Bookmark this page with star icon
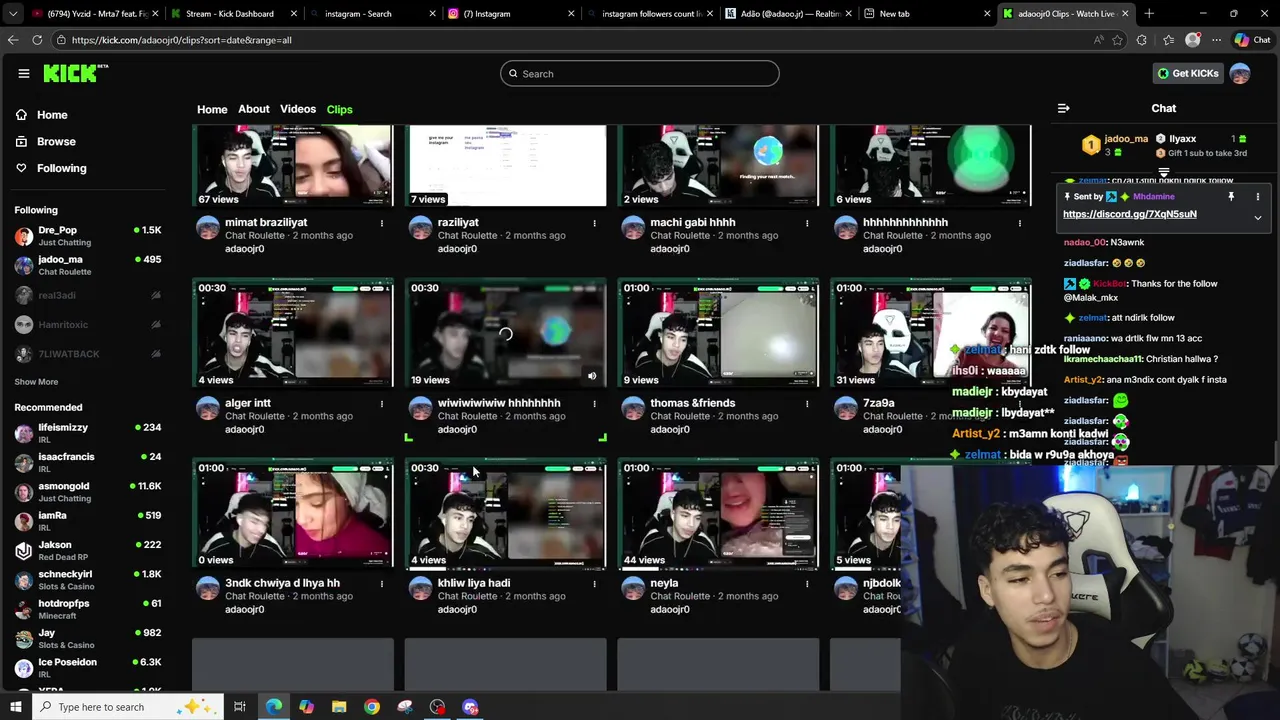This screenshot has height=720, width=1280. [1118, 40]
